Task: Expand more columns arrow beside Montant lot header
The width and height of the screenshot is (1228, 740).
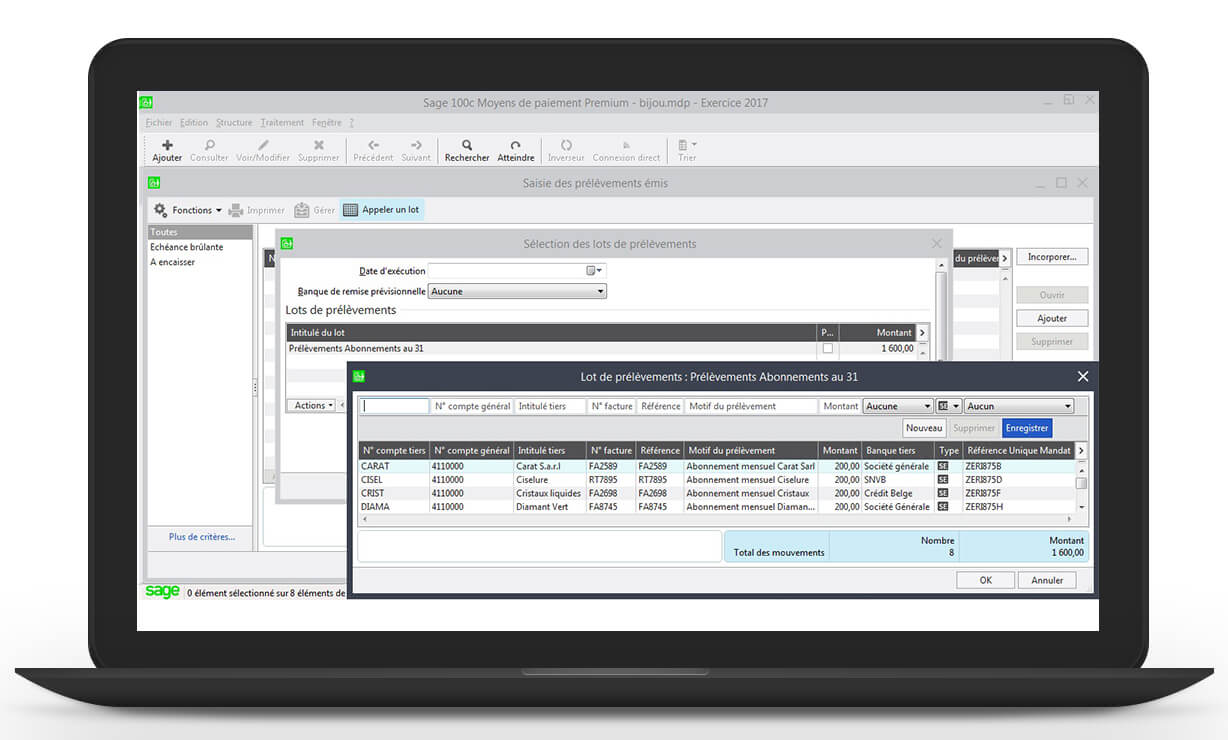Action: [x=922, y=333]
